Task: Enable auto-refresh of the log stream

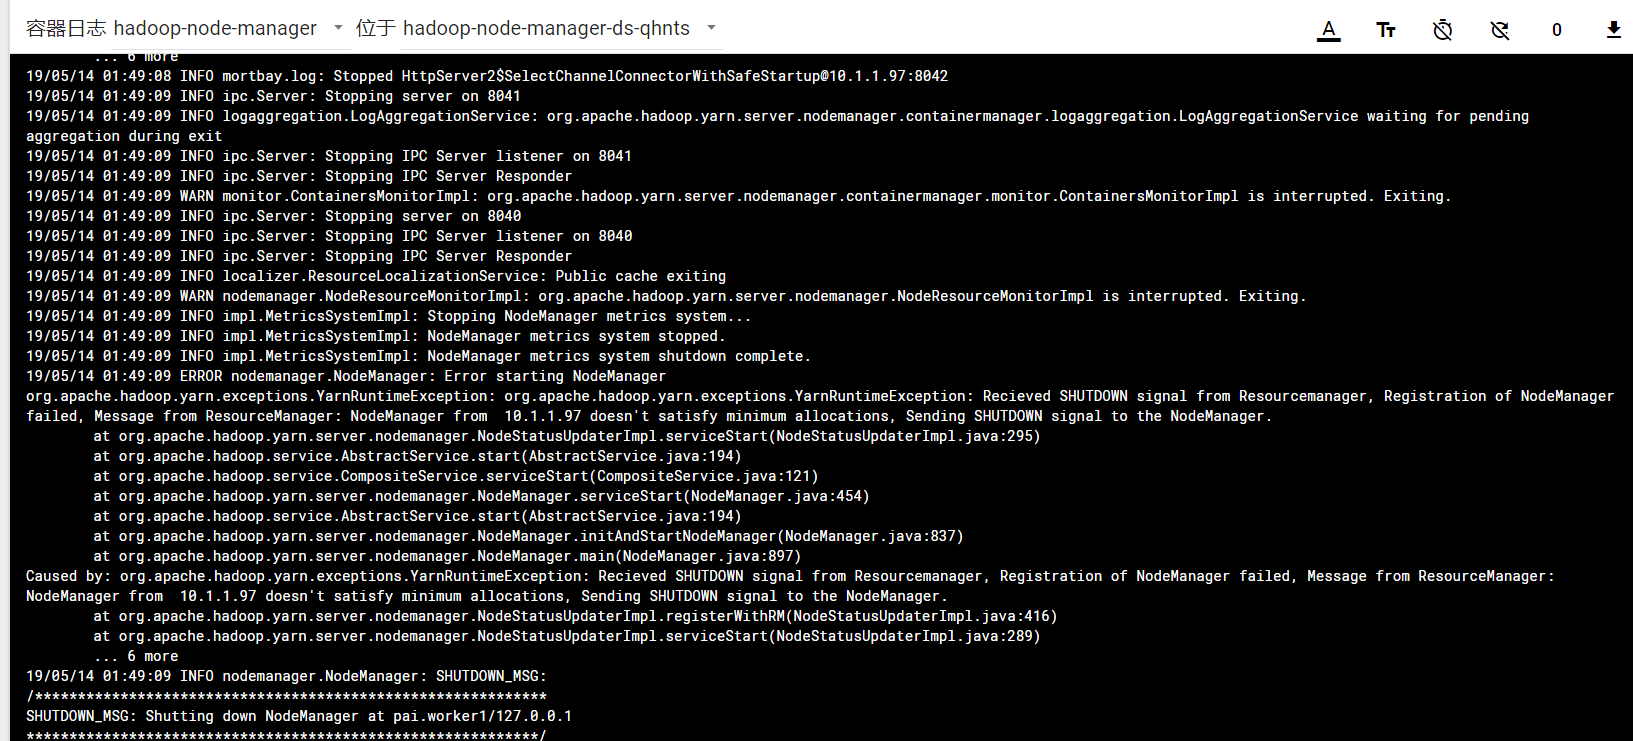Action: coord(1500,30)
